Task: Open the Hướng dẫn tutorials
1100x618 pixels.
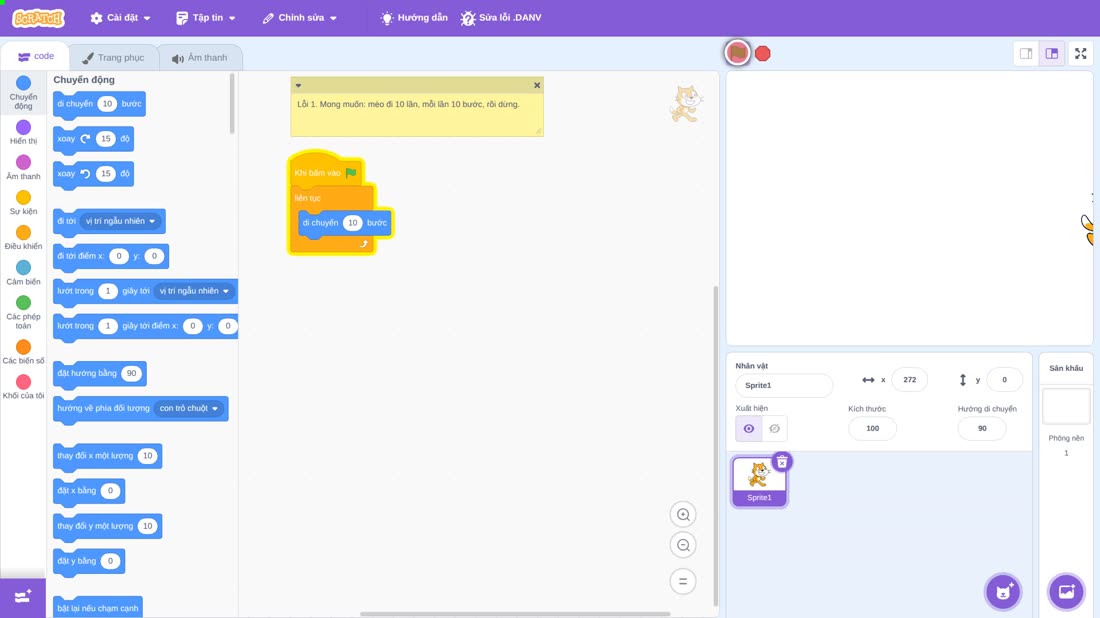Action: pyautogui.click(x=414, y=18)
